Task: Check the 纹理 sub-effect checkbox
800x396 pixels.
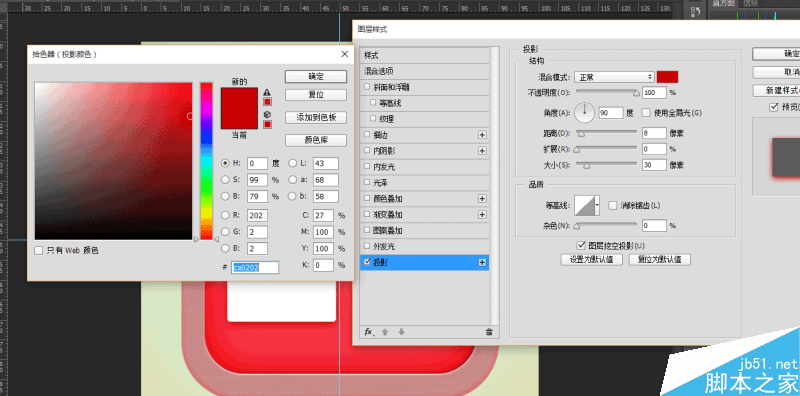Action: 373,119
